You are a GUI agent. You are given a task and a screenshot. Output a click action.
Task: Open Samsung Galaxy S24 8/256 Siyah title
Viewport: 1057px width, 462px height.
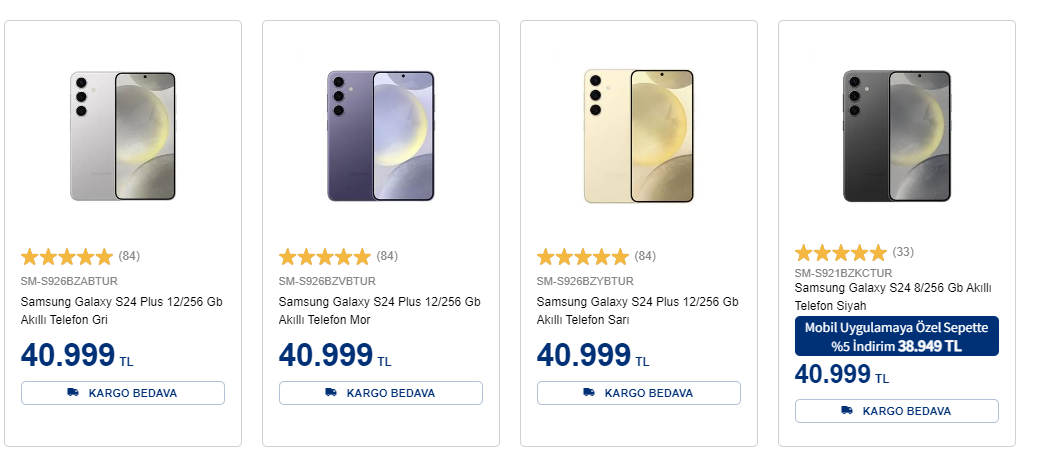pos(892,296)
